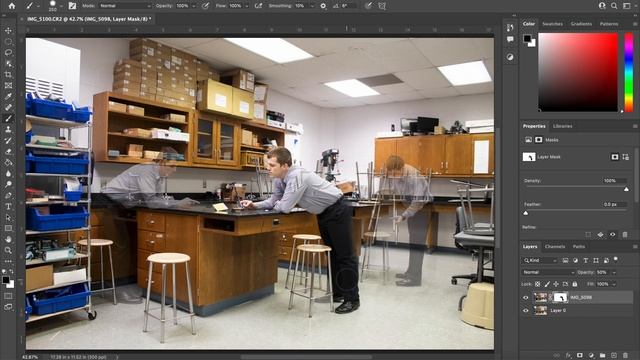This screenshot has height=360, width=640.
Task: Select the Type tool
Action: point(8,207)
